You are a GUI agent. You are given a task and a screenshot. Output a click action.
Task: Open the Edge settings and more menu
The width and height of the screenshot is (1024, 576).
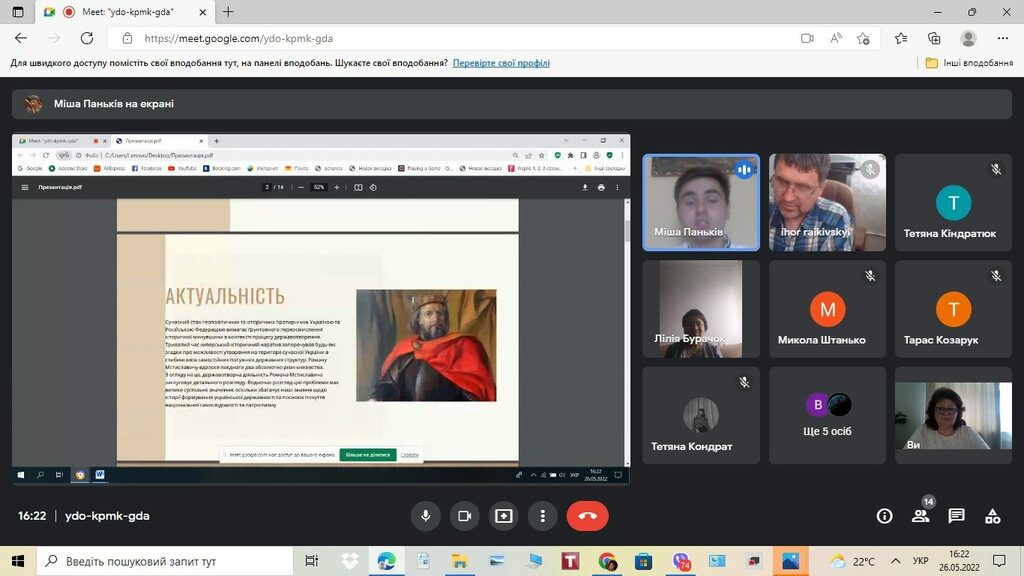[x=1003, y=38]
